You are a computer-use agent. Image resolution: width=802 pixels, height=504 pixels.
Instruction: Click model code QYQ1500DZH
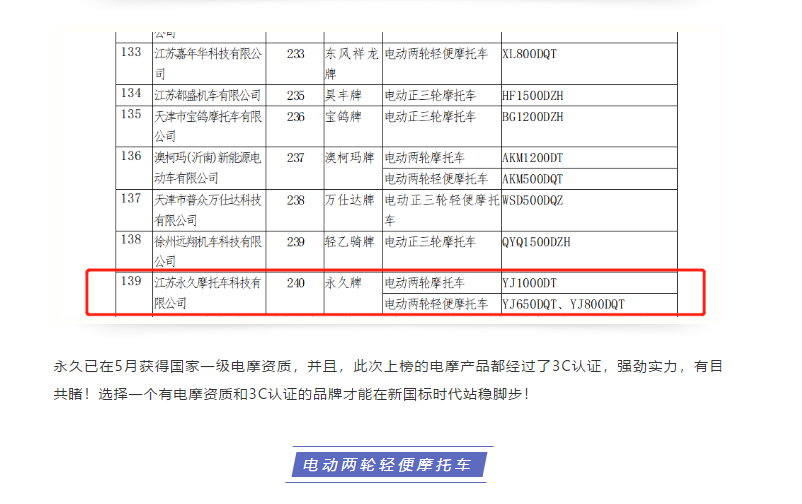point(536,242)
